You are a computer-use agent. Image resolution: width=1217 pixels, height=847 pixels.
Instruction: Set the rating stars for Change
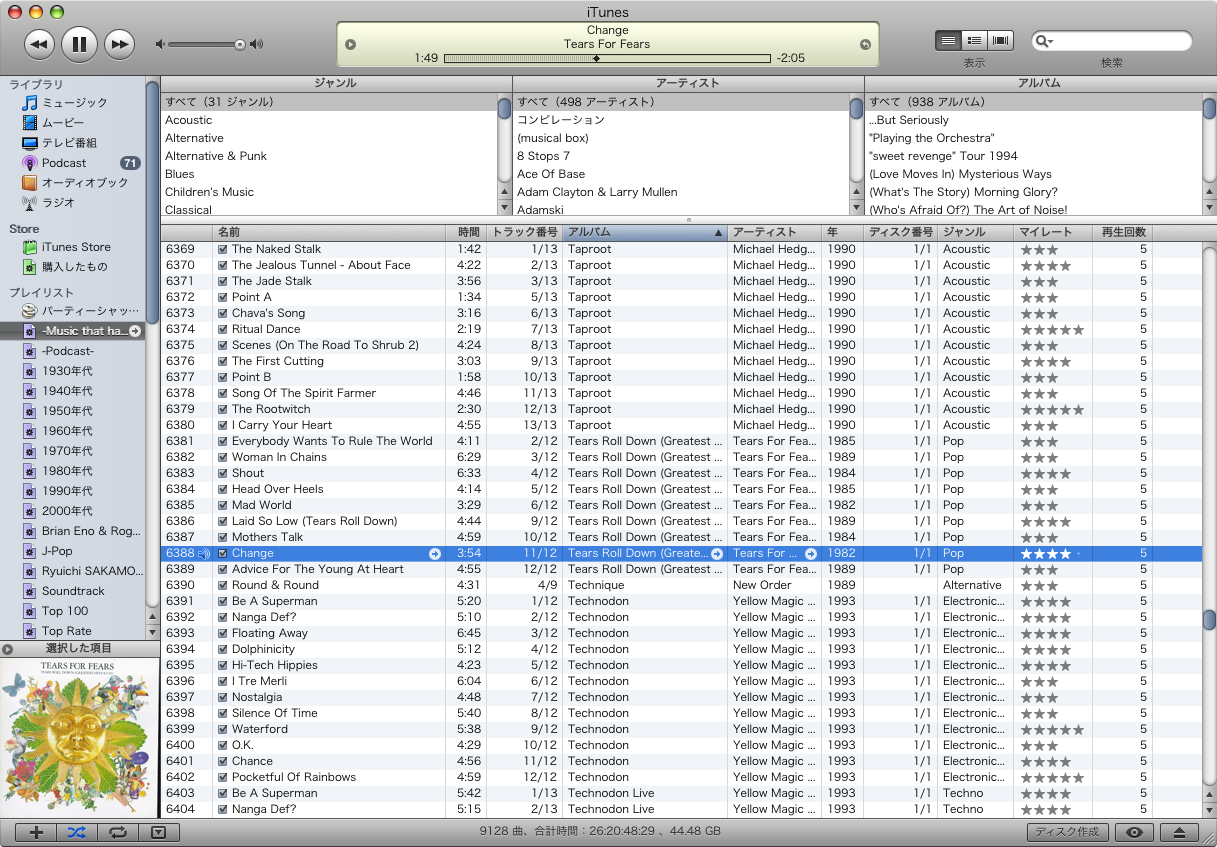[1050, 553]
